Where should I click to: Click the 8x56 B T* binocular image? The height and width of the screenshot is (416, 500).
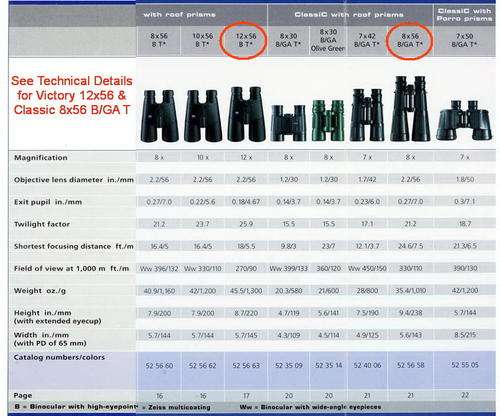coord(159,116)
